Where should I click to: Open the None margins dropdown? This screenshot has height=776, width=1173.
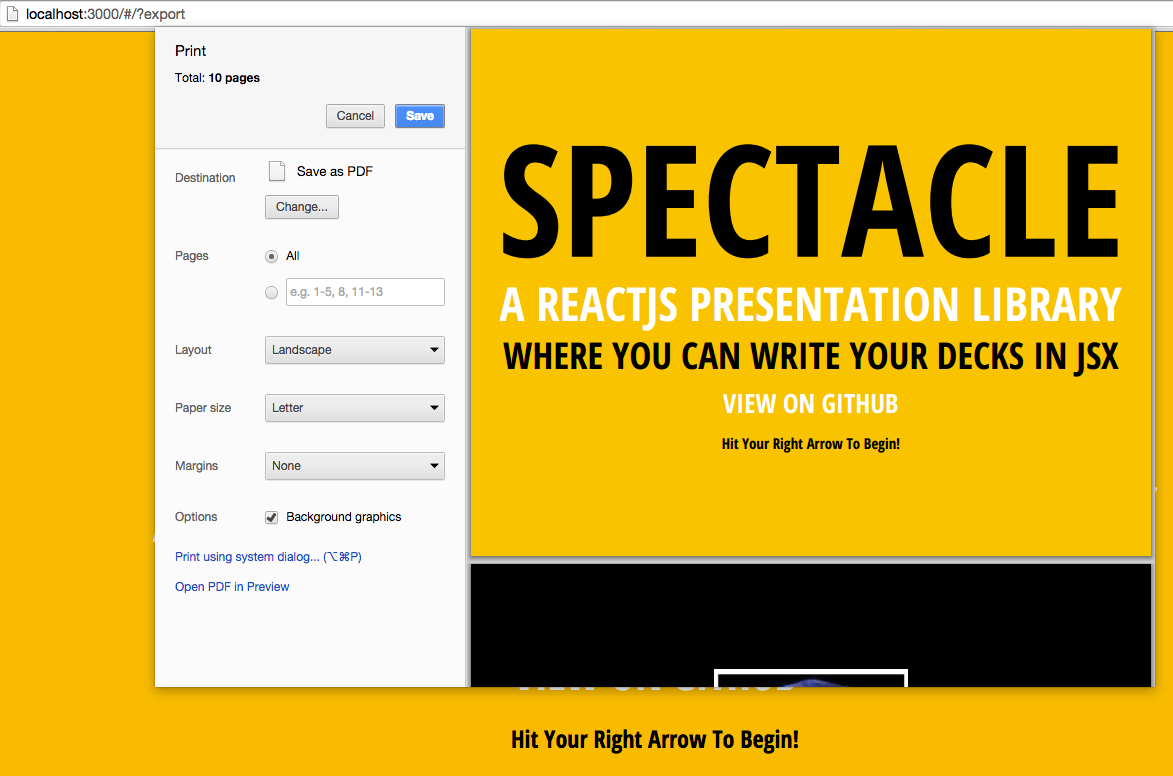(355, 465)
